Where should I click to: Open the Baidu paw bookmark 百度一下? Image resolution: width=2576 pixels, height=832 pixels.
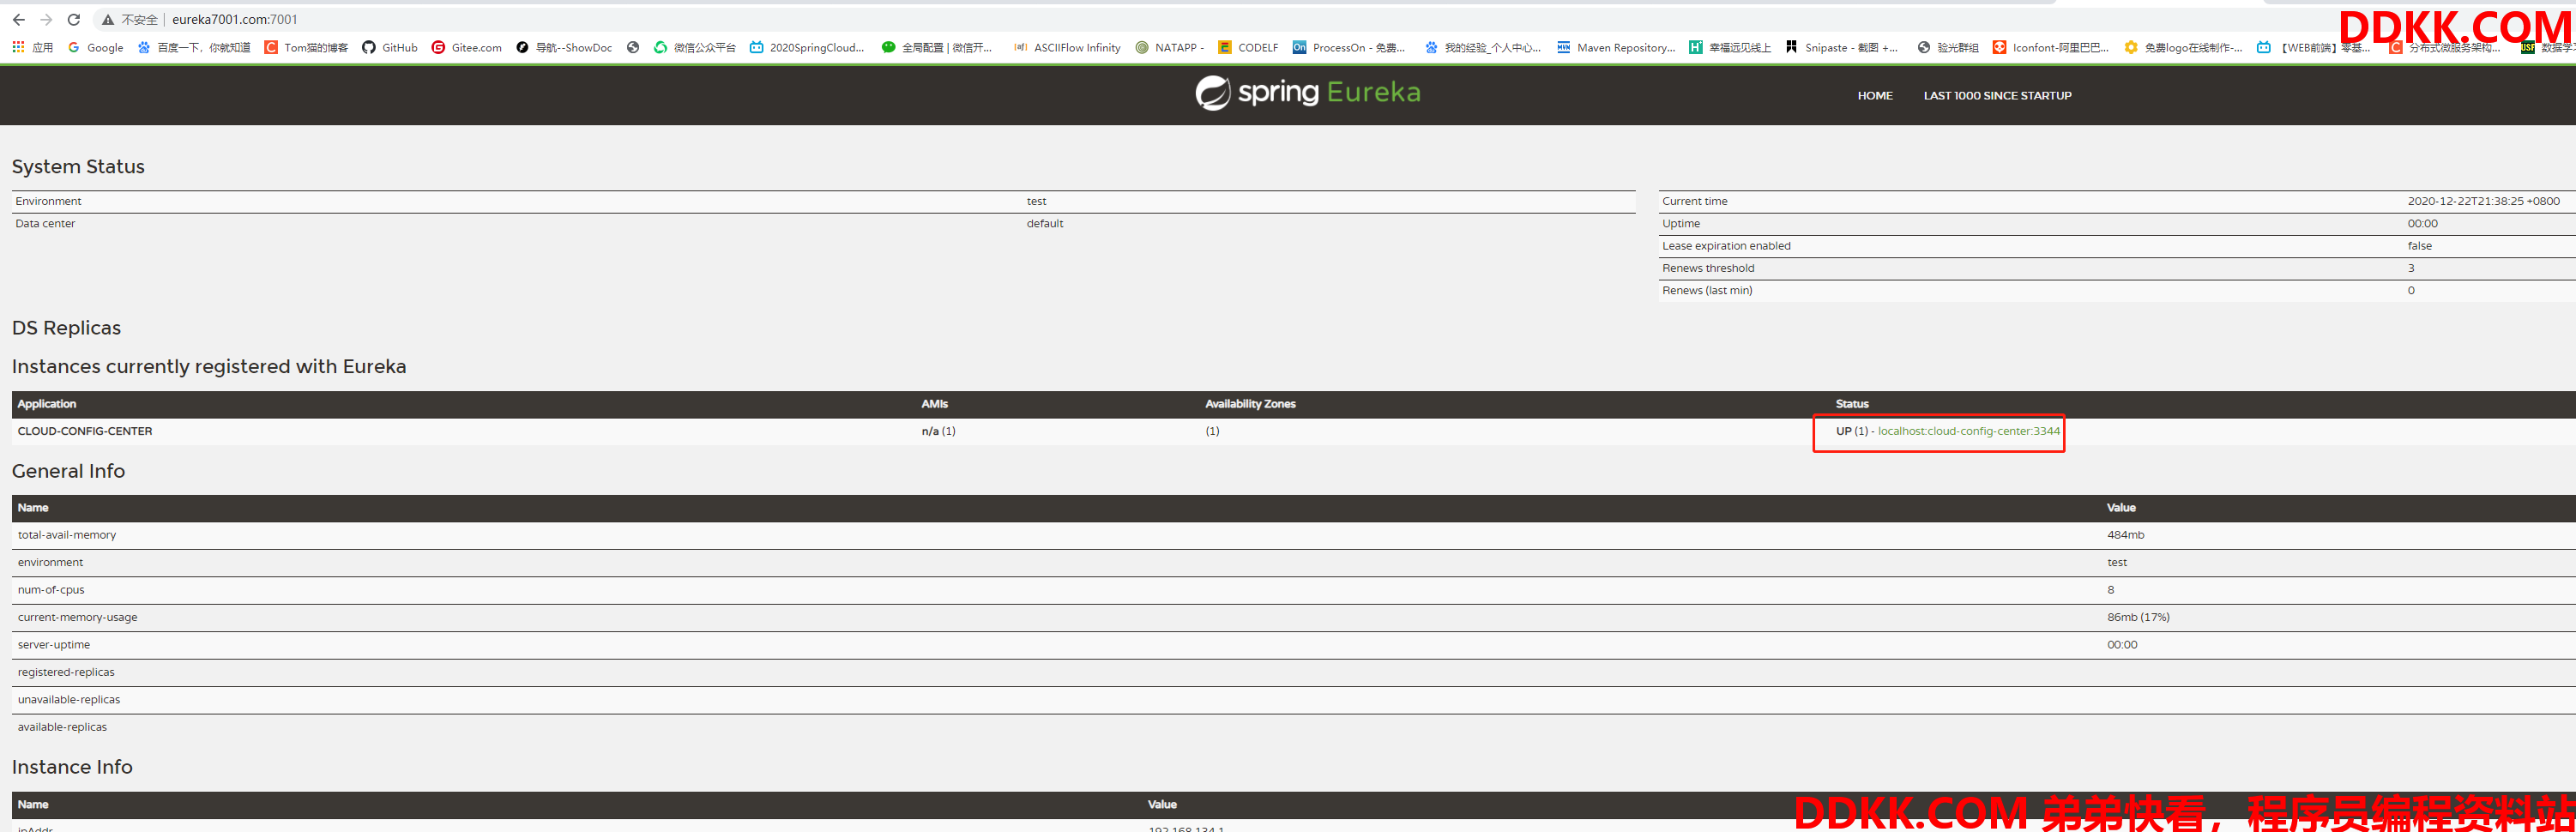pyautogui.click(x=194, y=47)
